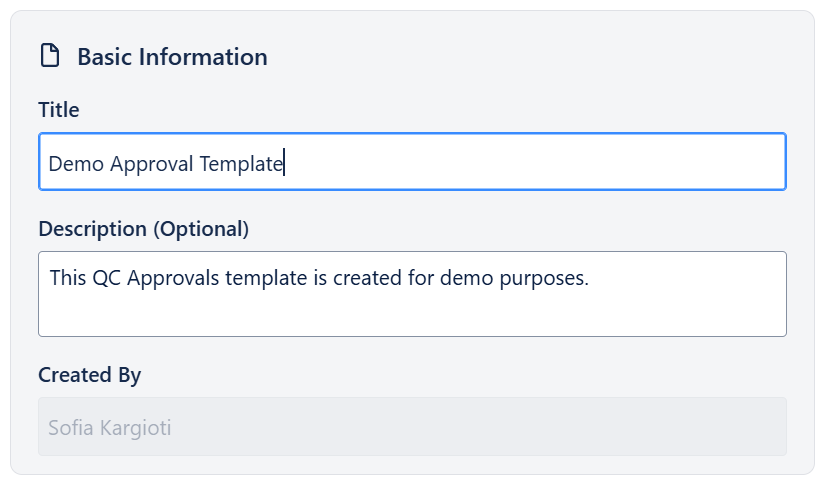Click the word "QC" in the description

tap(106, 278)
